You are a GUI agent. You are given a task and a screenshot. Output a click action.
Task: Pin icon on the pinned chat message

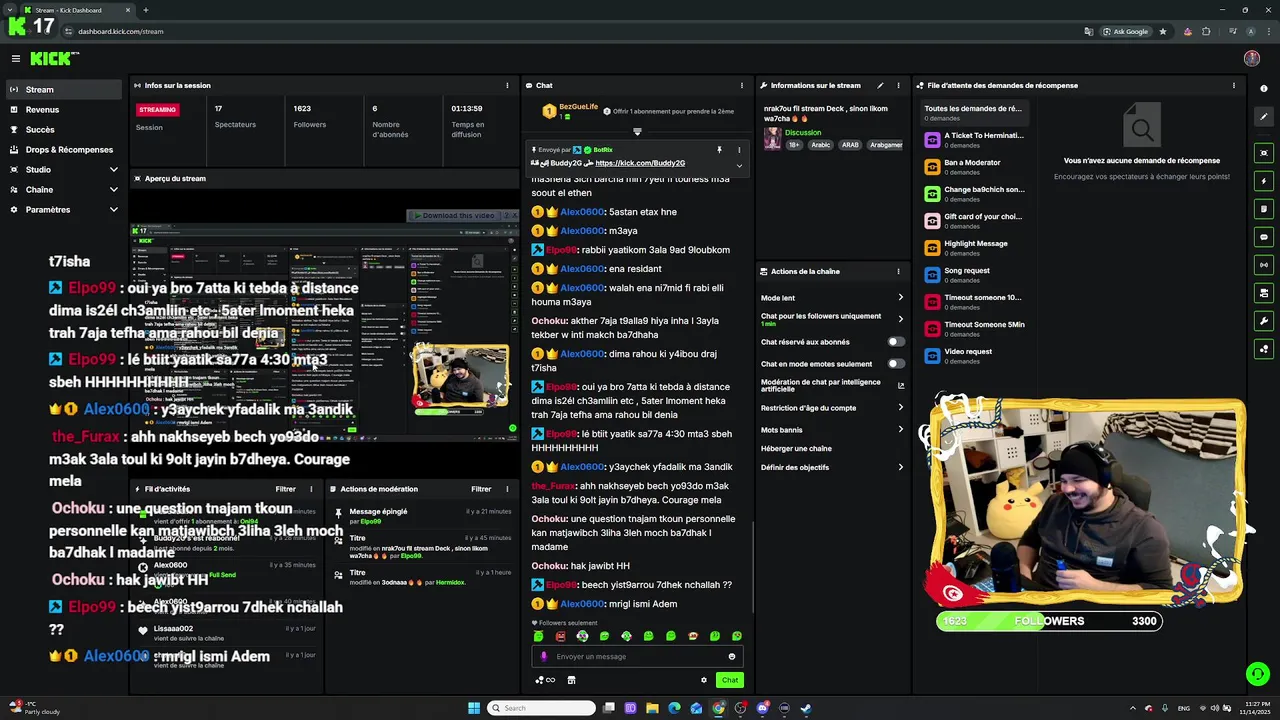click(719, 150)
